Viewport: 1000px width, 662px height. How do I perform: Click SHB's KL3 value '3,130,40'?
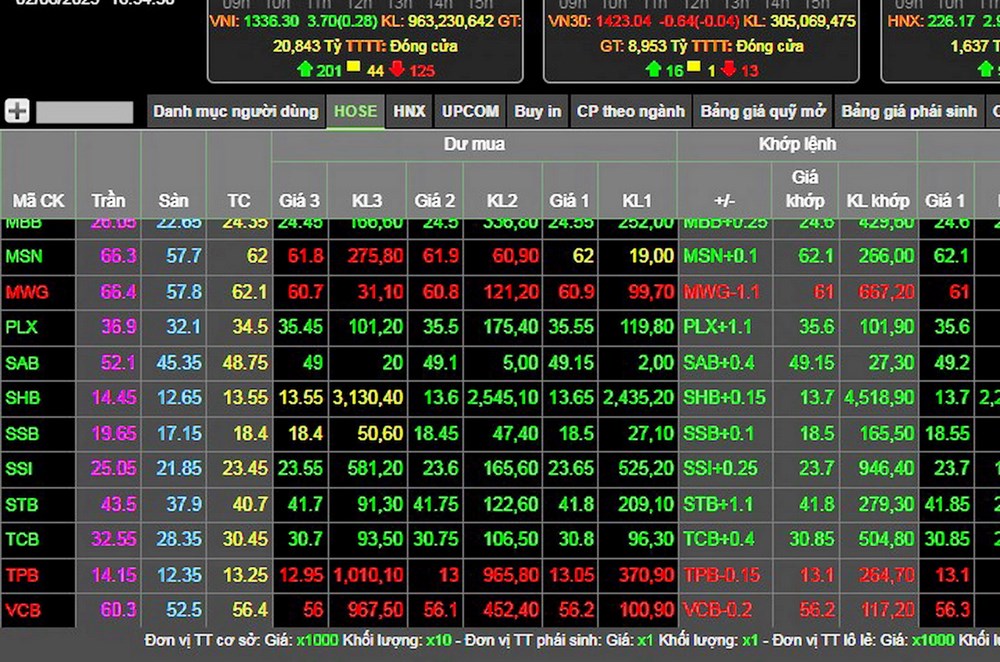point(368,398)
